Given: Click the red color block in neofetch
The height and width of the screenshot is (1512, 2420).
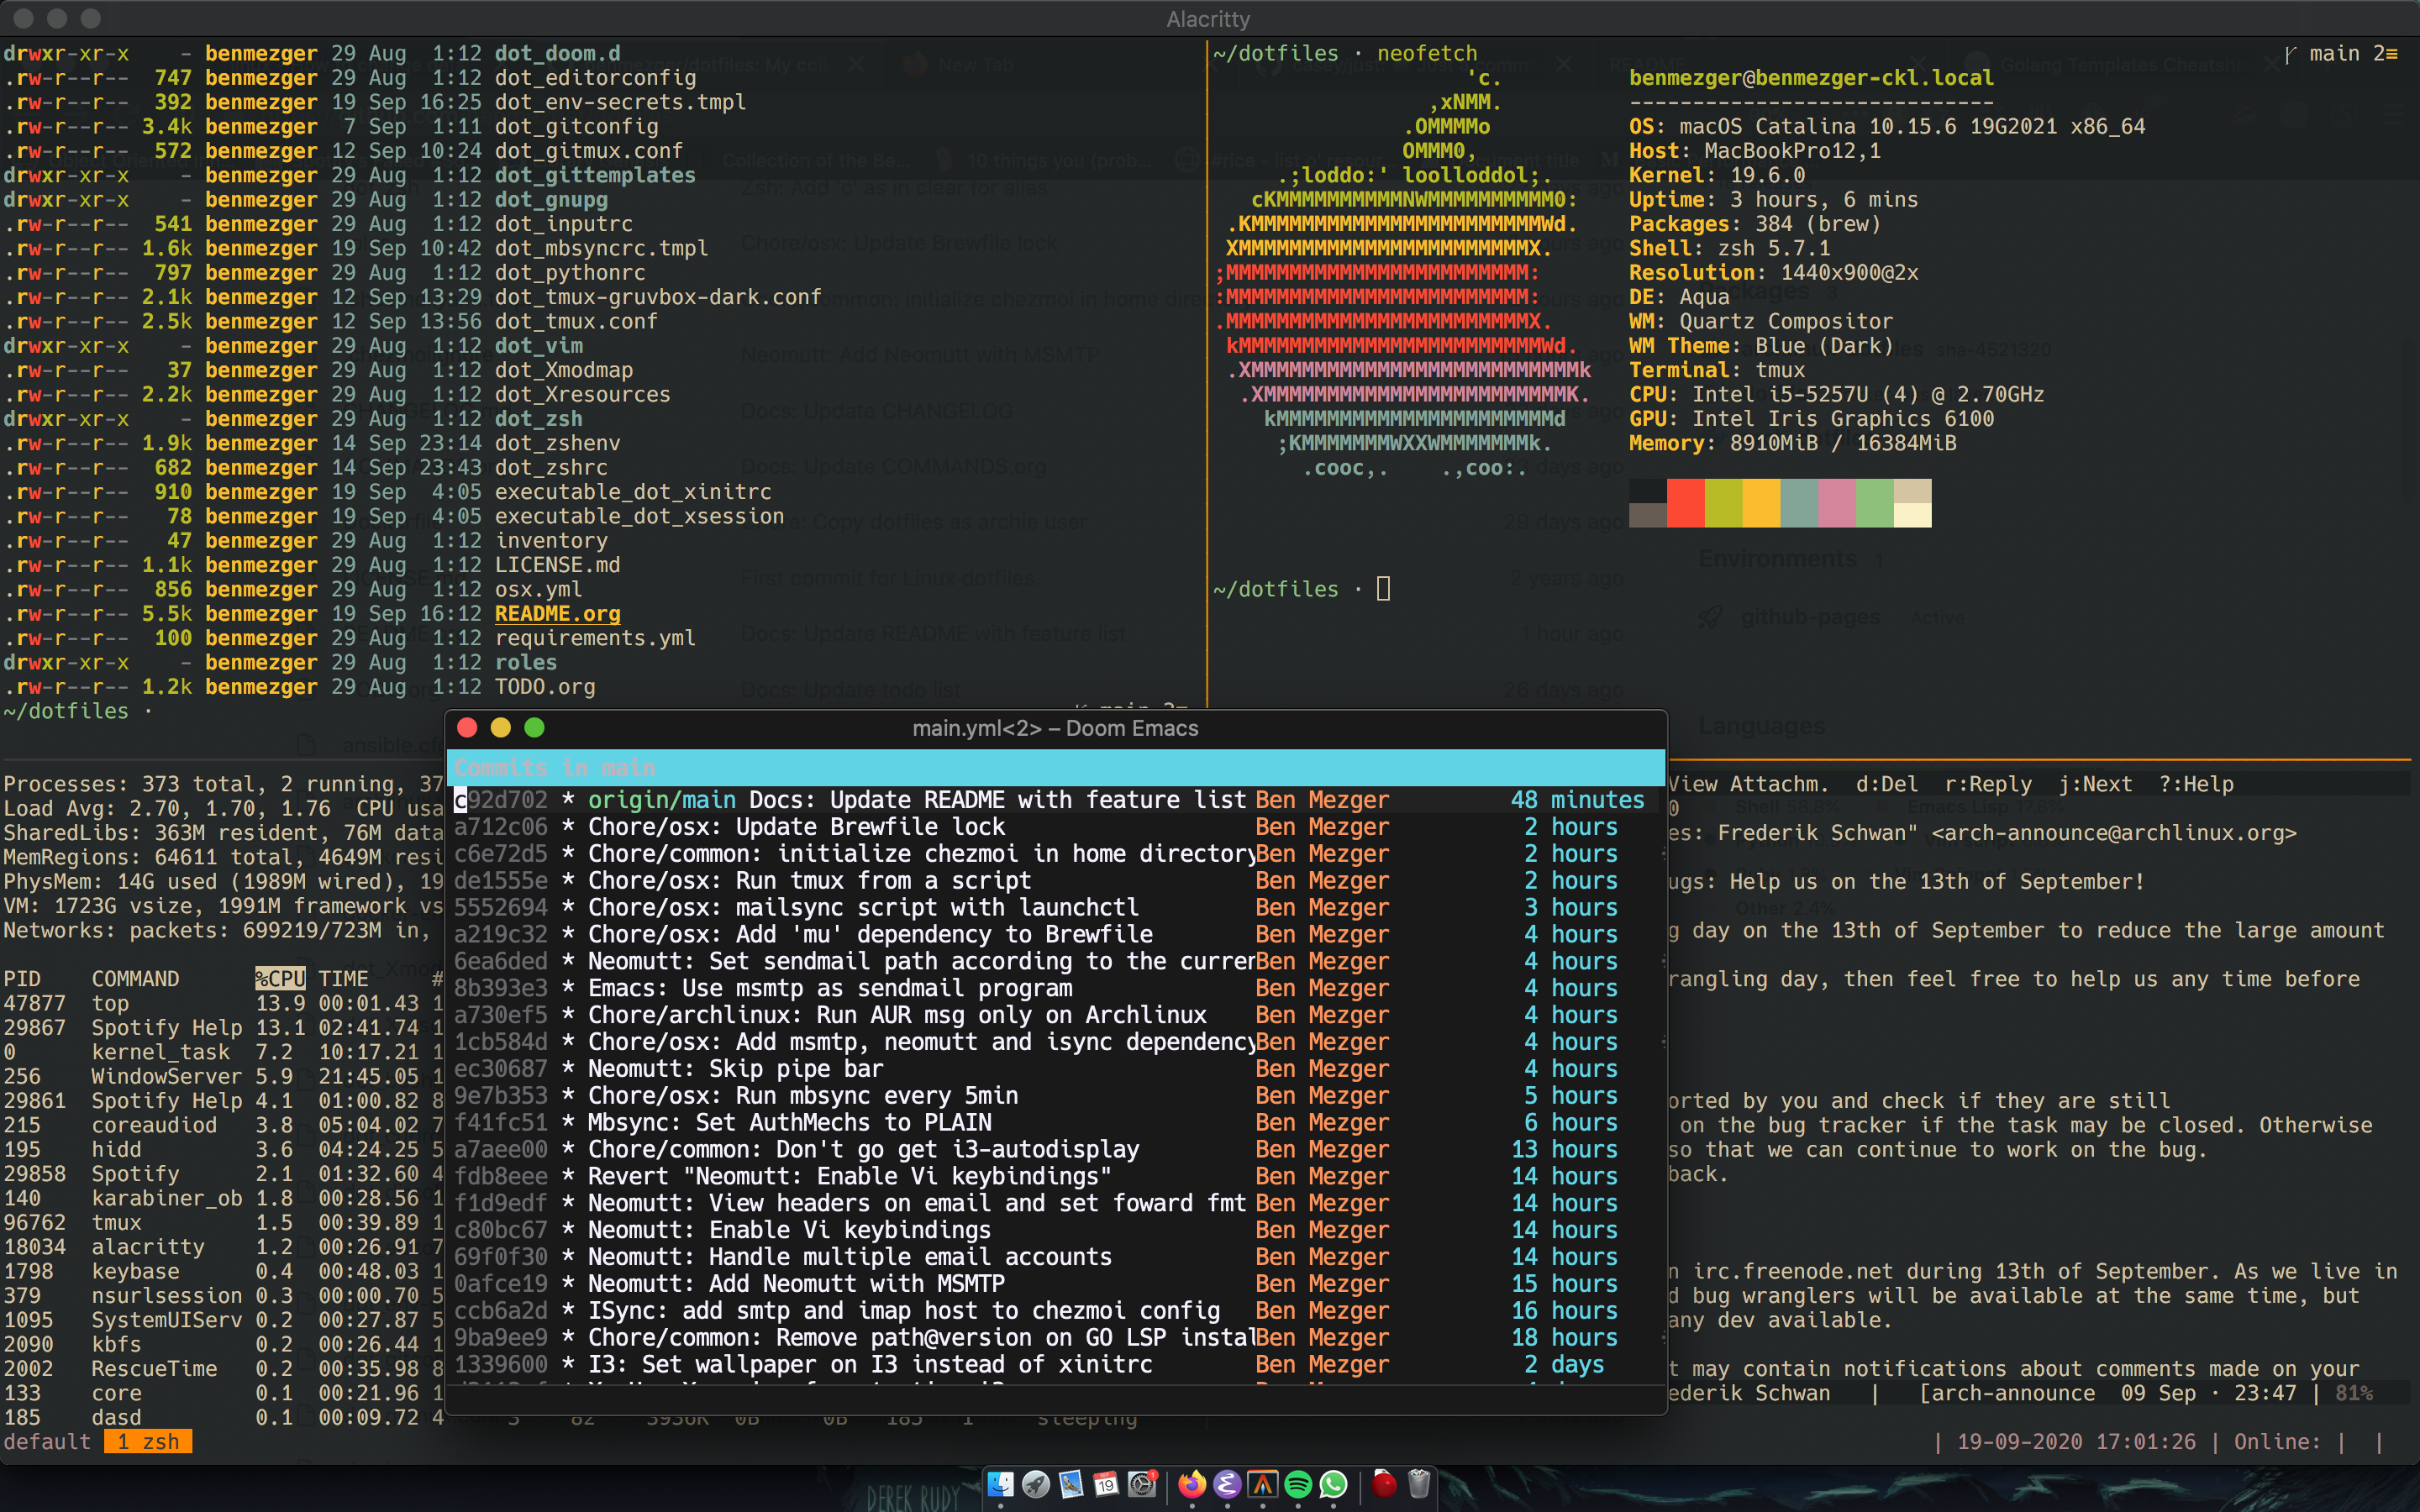Looking at the screenshot, I should [1686, 503].
